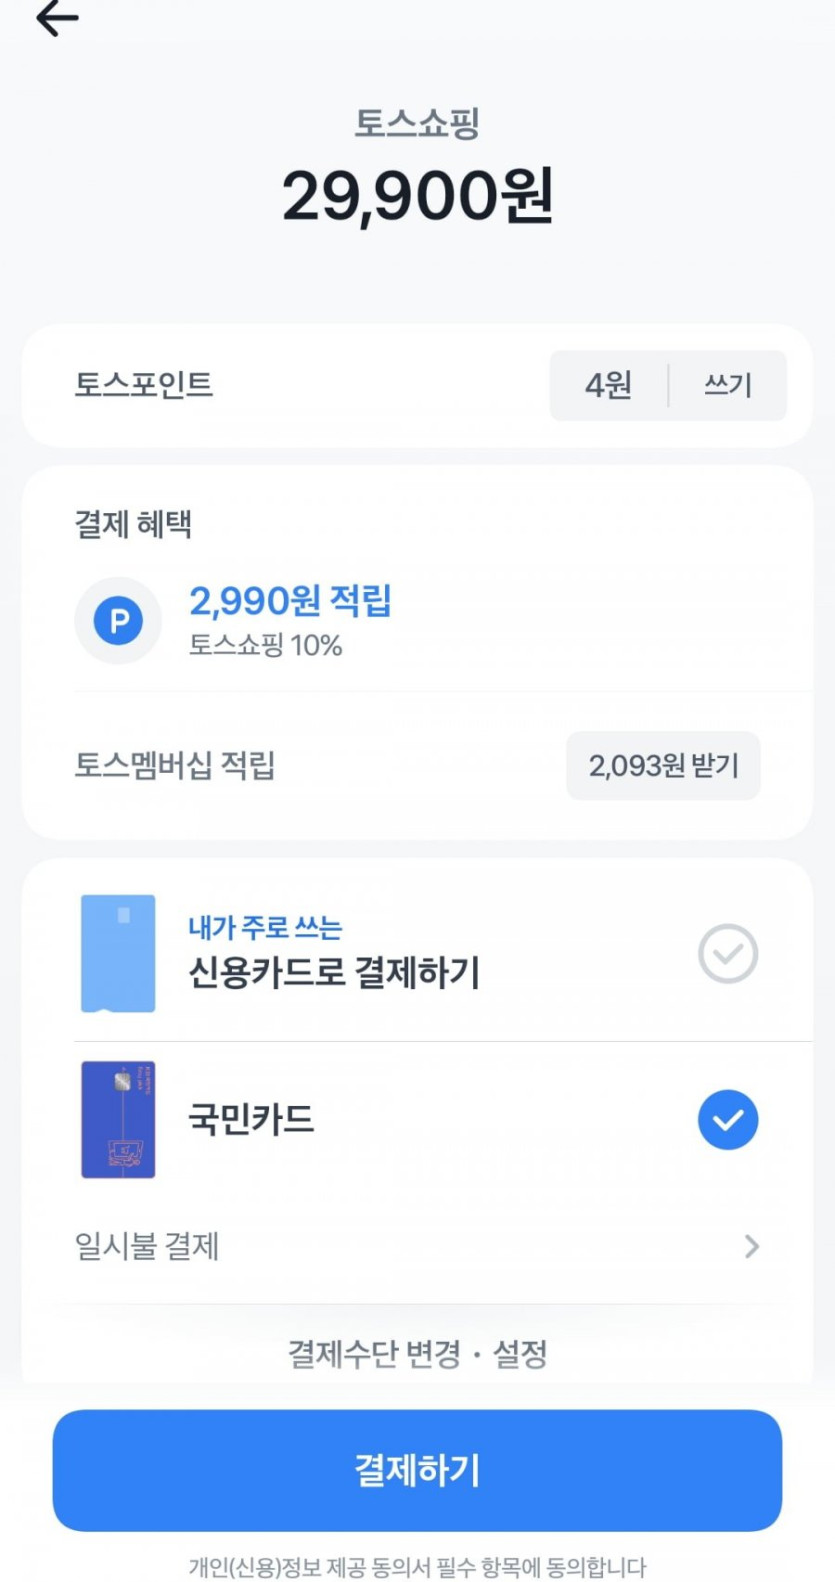Toggle the 국민카드 blue check circle
Image resolution: width=835 pixels, height=1582 pixels.
pos(727,1119)
